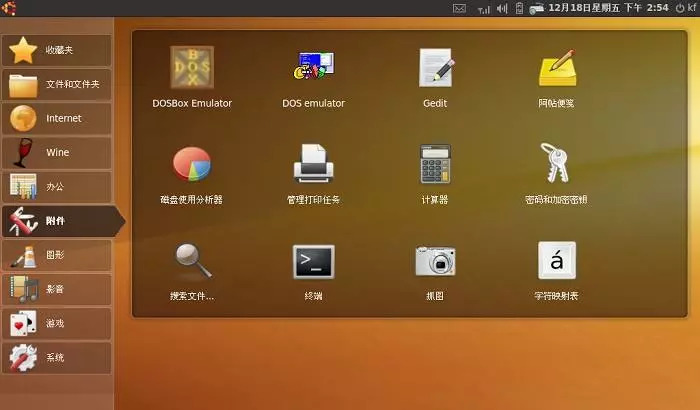Open the Office category with spreadsheet icon
The image size is (700, 410).
click(57, 187)
